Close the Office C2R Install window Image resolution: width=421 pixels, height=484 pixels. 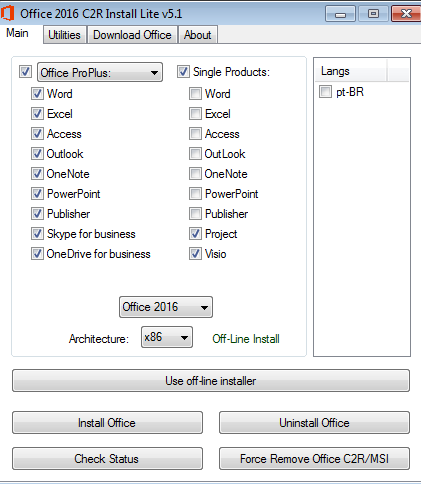[x=406, y=14]
